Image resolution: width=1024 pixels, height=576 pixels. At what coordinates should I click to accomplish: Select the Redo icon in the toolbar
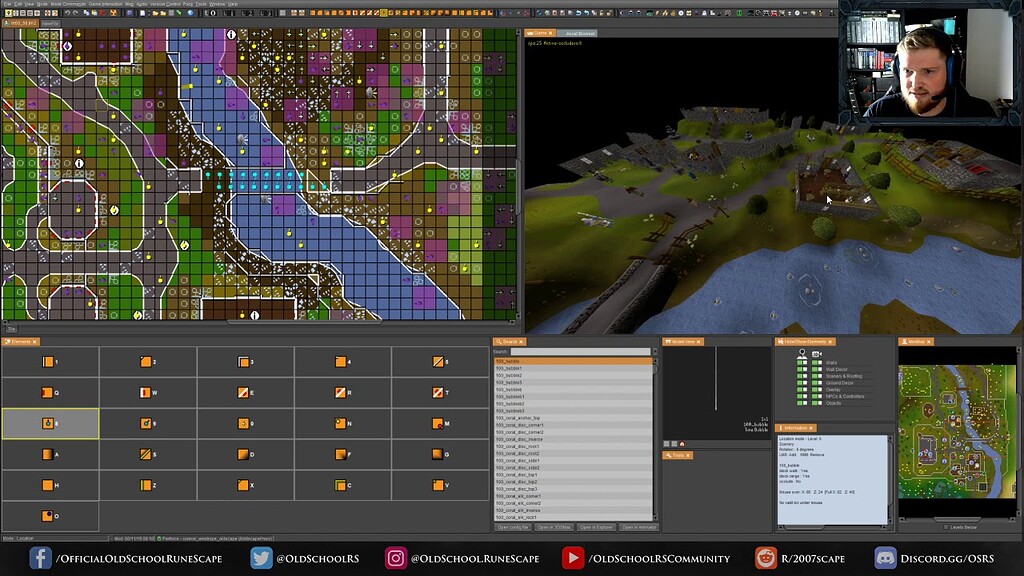click(x=74, y=15)
